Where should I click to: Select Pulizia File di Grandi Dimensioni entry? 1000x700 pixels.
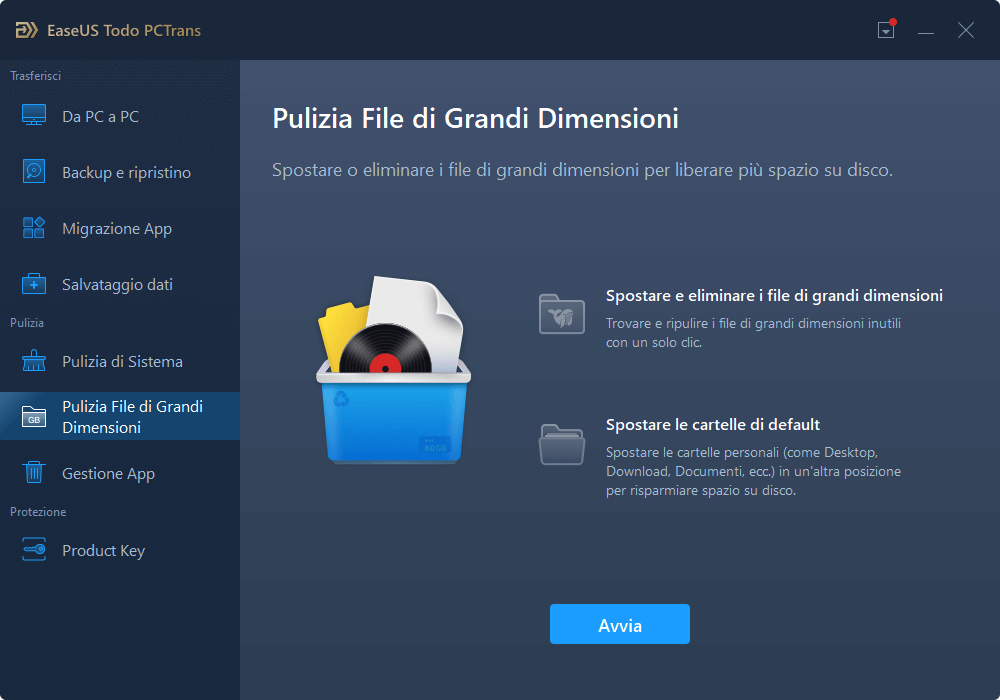pyautogui.click(x=120, y=416)
